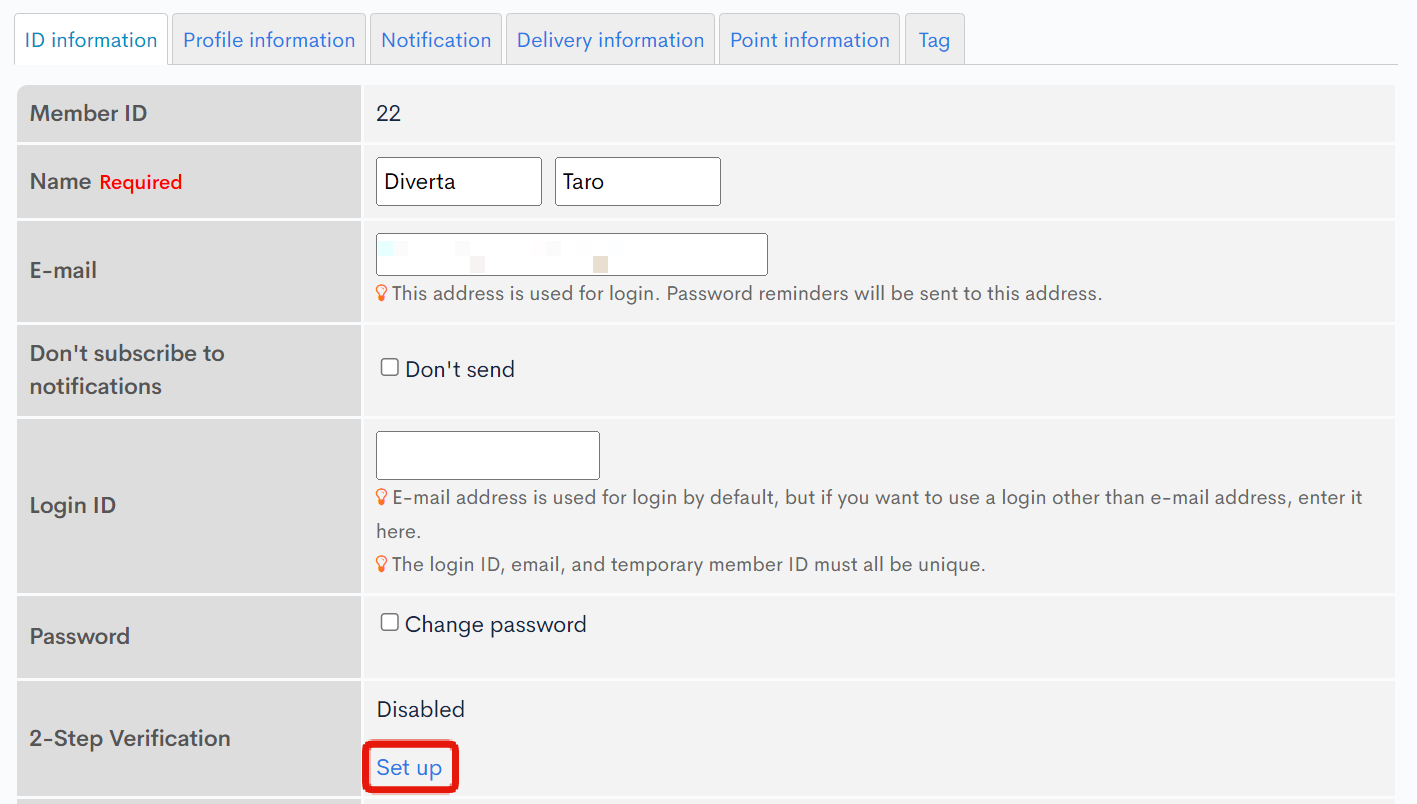Click the red Required label beside Name

coord(140,182)
